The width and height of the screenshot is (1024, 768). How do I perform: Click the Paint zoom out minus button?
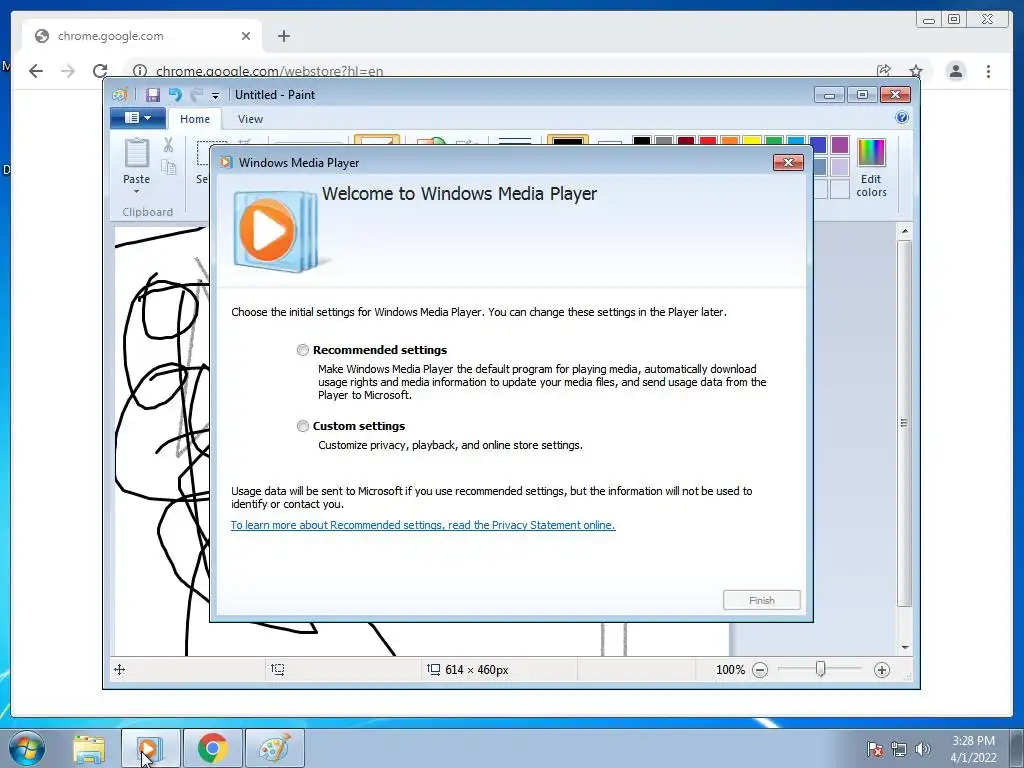pos(760,670)
